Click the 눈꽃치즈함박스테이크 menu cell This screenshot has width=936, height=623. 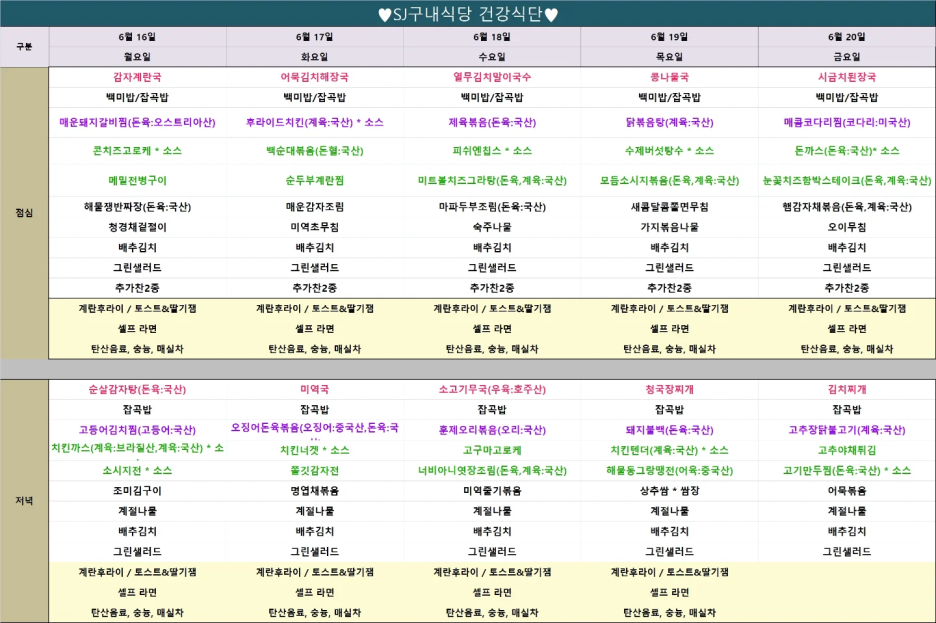(846, 181)
